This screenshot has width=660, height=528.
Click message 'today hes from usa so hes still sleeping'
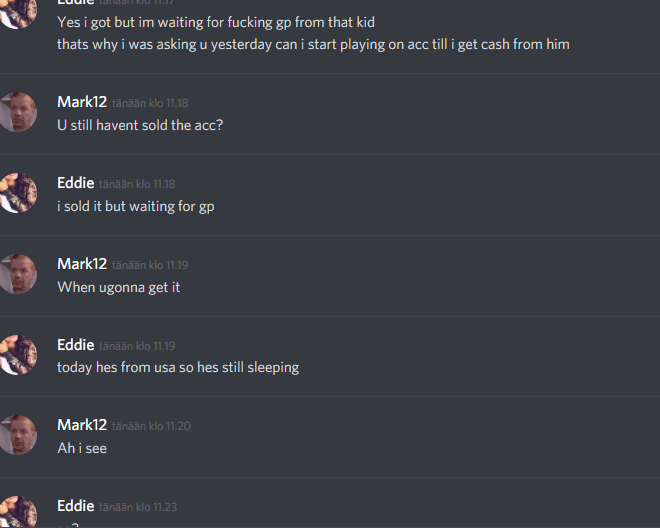coord(178,368)
